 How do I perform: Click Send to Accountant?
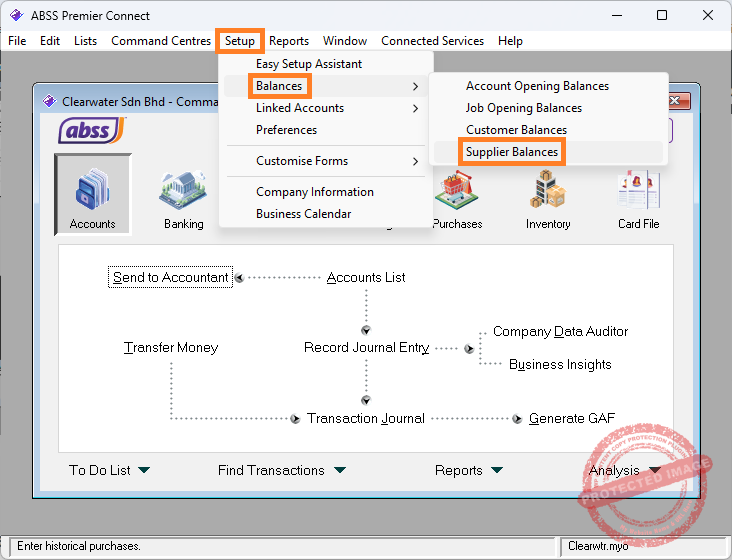click(x=170, y=278)
